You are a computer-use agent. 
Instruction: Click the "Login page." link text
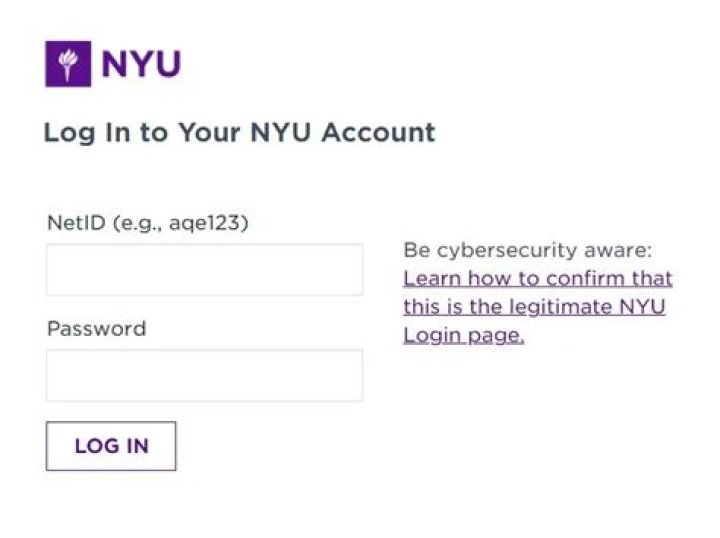(463, 335)
